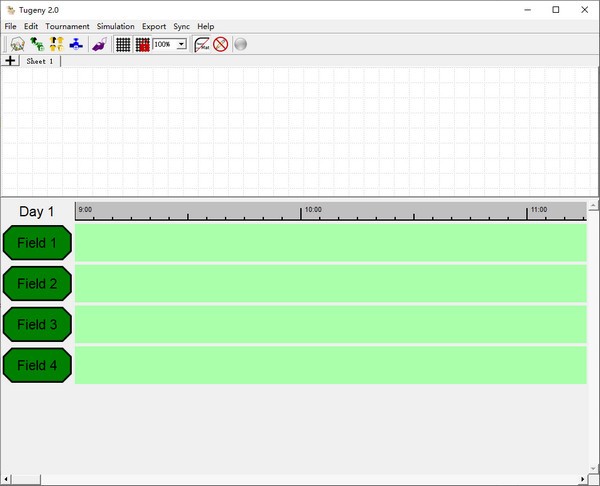
Task: Open the 100% zoom dropdown
Action: (181, 44)
